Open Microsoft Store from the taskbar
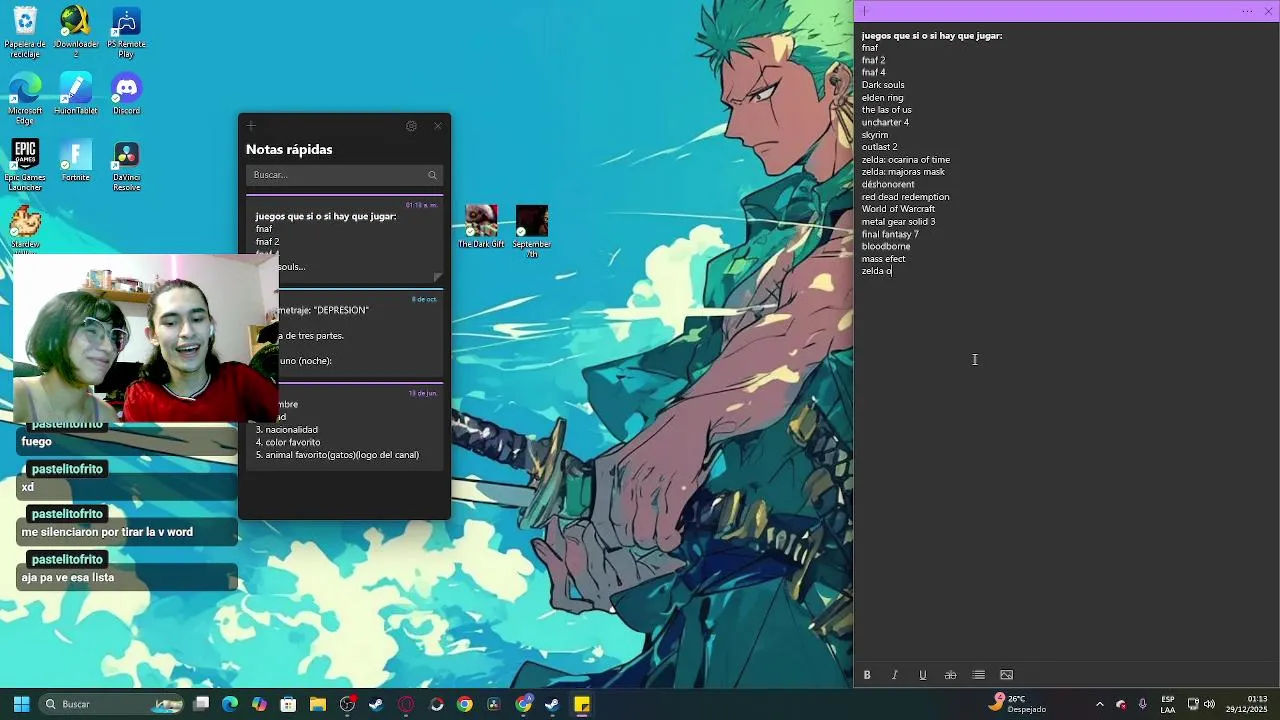 [288, 704]
